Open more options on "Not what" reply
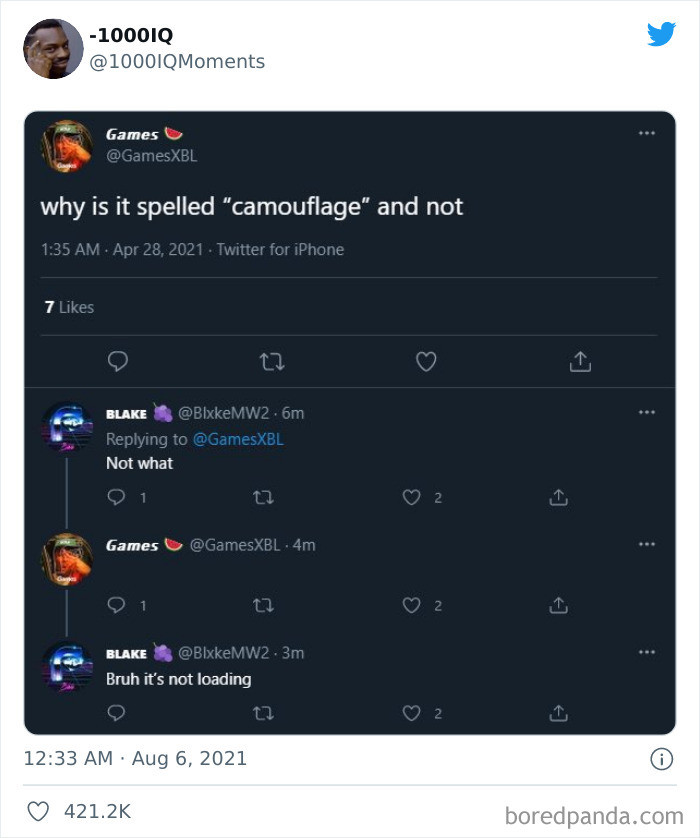 pos(647,412)
